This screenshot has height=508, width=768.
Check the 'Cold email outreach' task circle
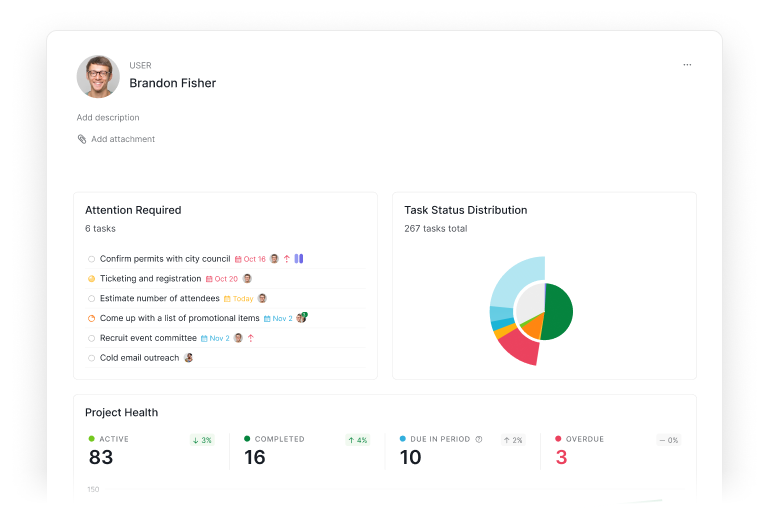(x=91, y=358)
